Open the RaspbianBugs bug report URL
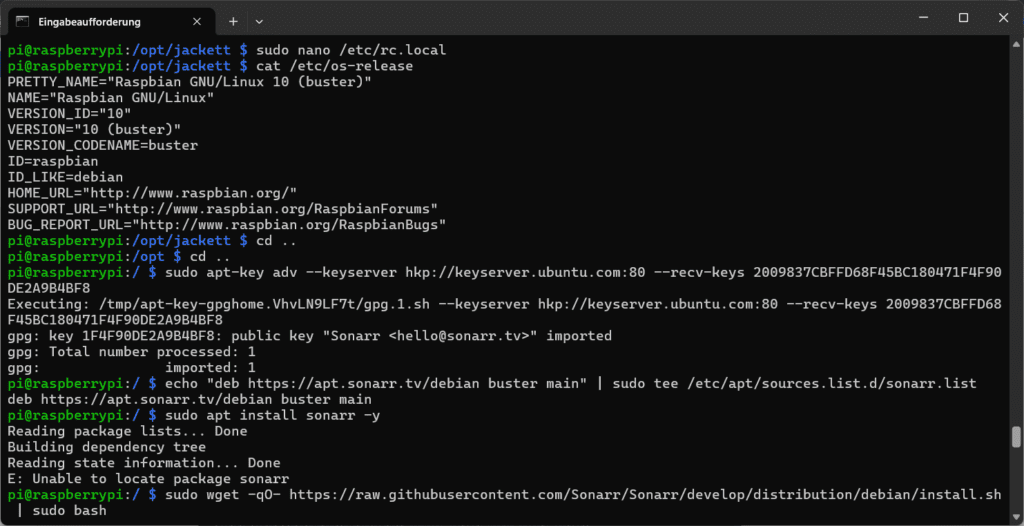The height and width of the screenshot is (526, 1024). click(293, 225)
